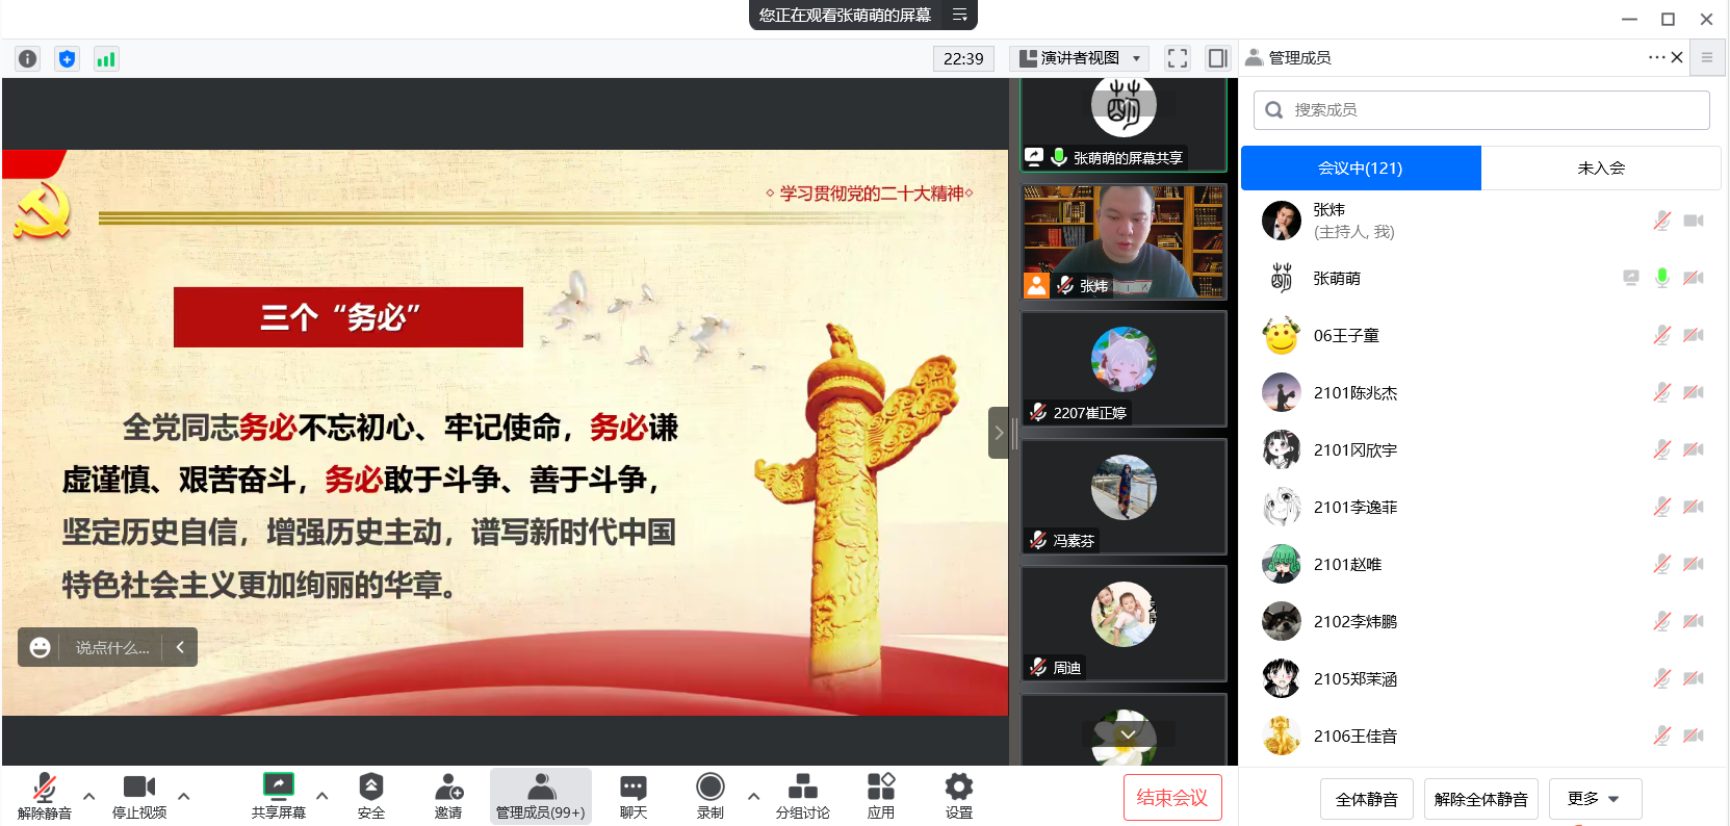Open the meeting info icon

(x=28, y=59)
